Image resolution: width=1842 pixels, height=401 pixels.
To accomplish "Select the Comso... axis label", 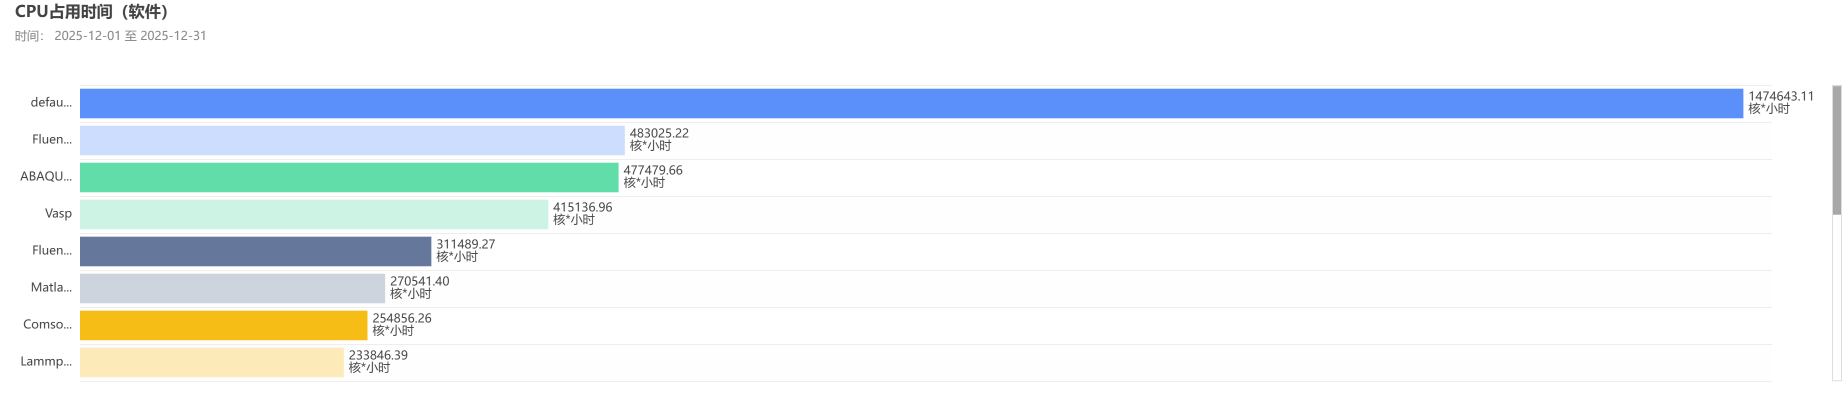I will [47, 325].
